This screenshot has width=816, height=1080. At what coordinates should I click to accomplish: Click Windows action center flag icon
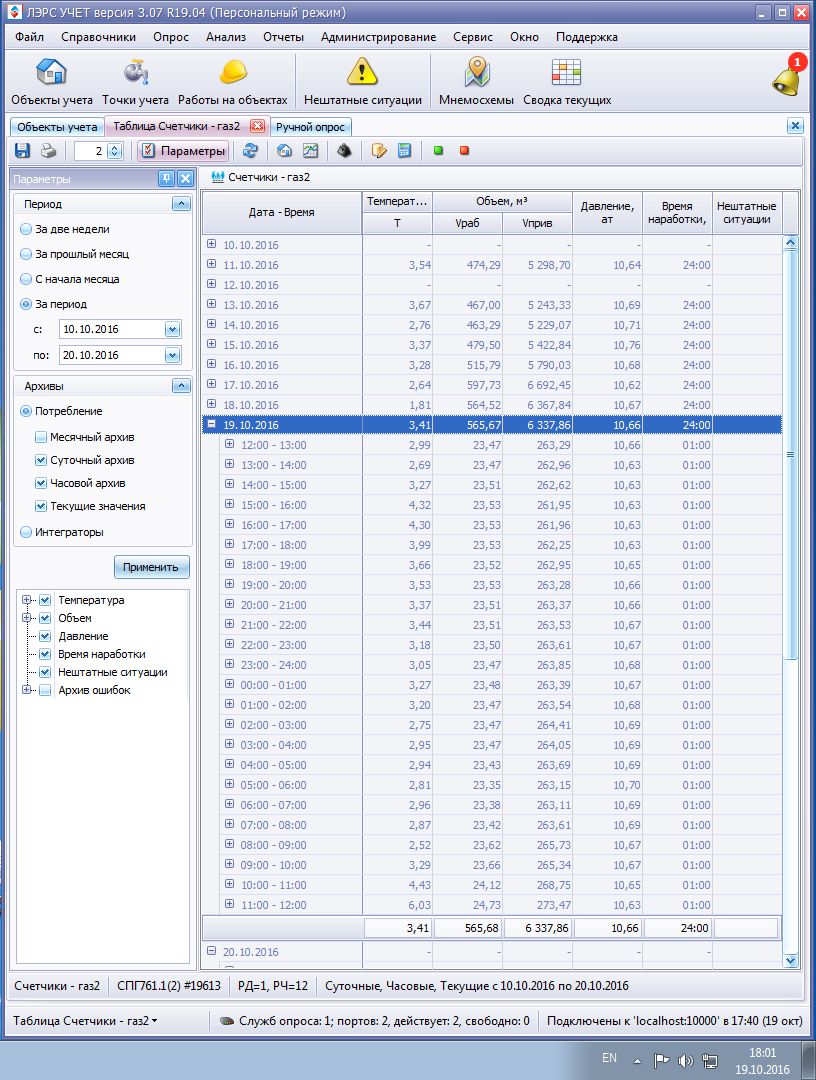click(x=660, y=1061)
